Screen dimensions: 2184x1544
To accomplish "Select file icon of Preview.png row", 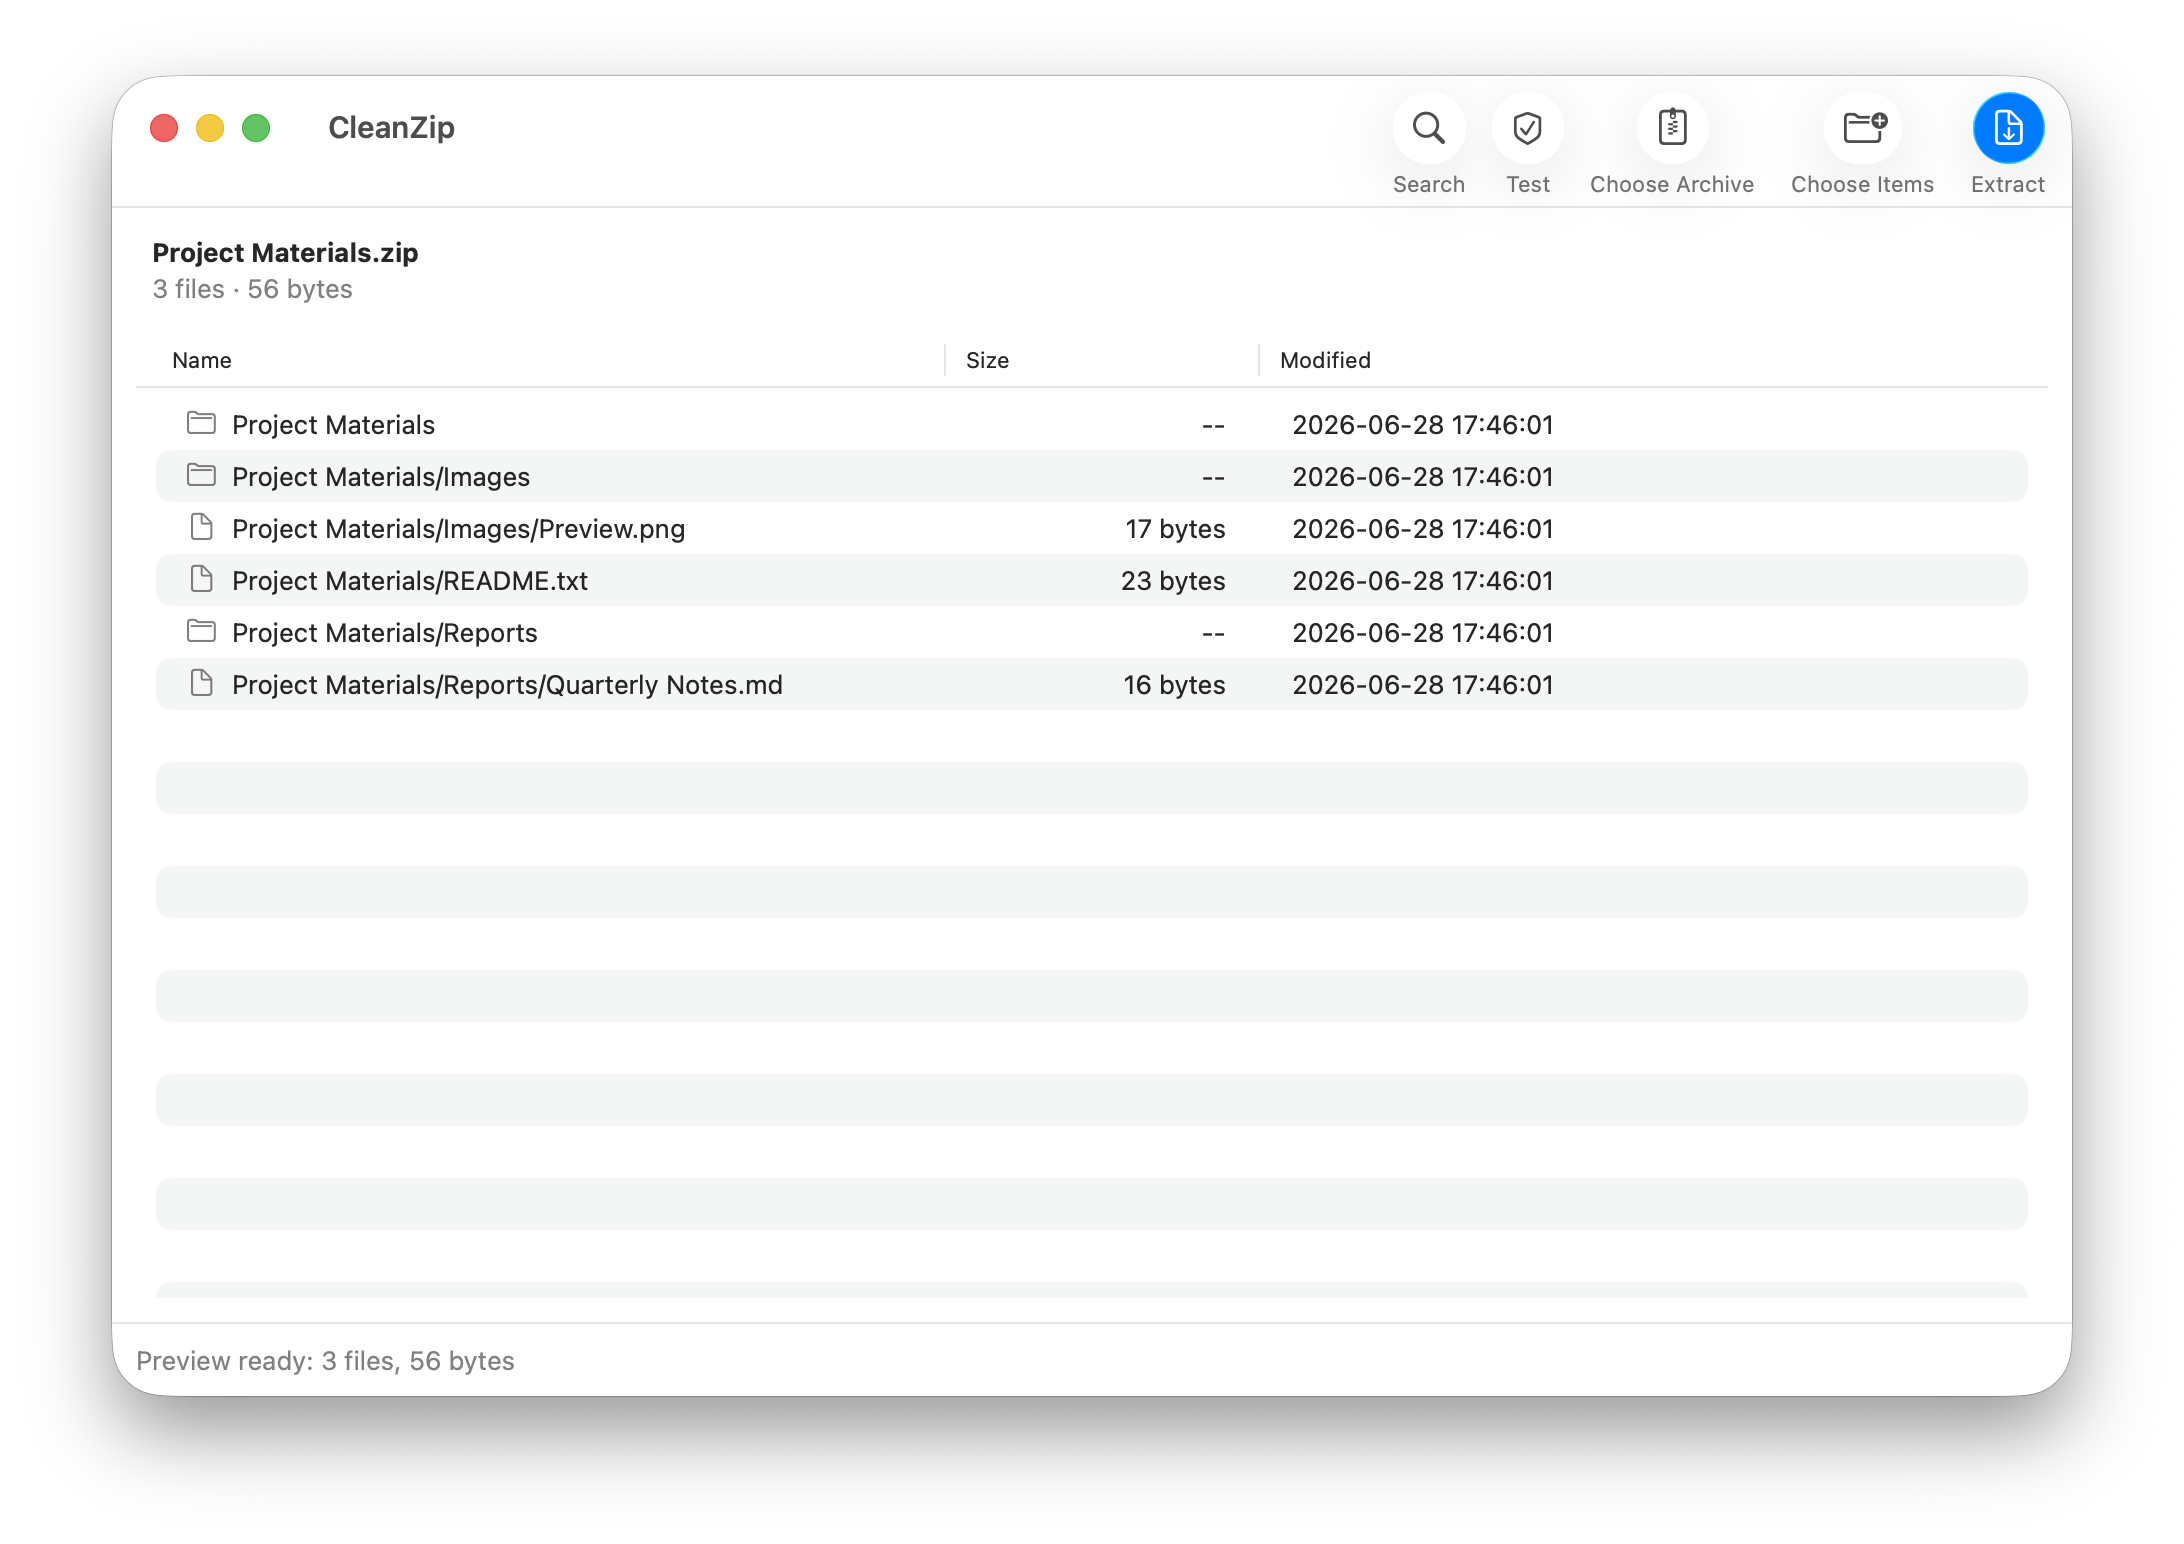I will pos(201,528).
